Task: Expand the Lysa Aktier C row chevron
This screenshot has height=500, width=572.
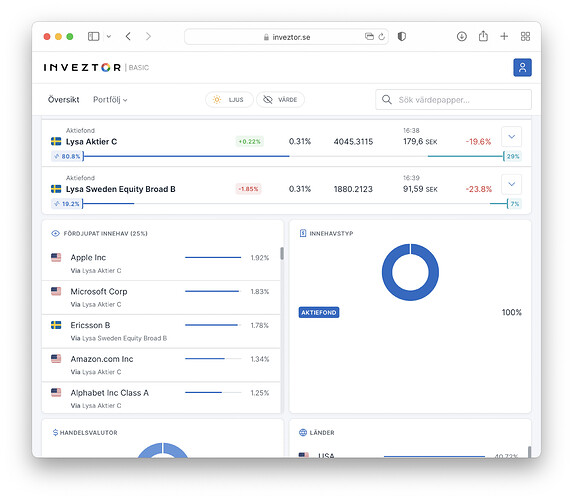Action: tap(511, 137)
